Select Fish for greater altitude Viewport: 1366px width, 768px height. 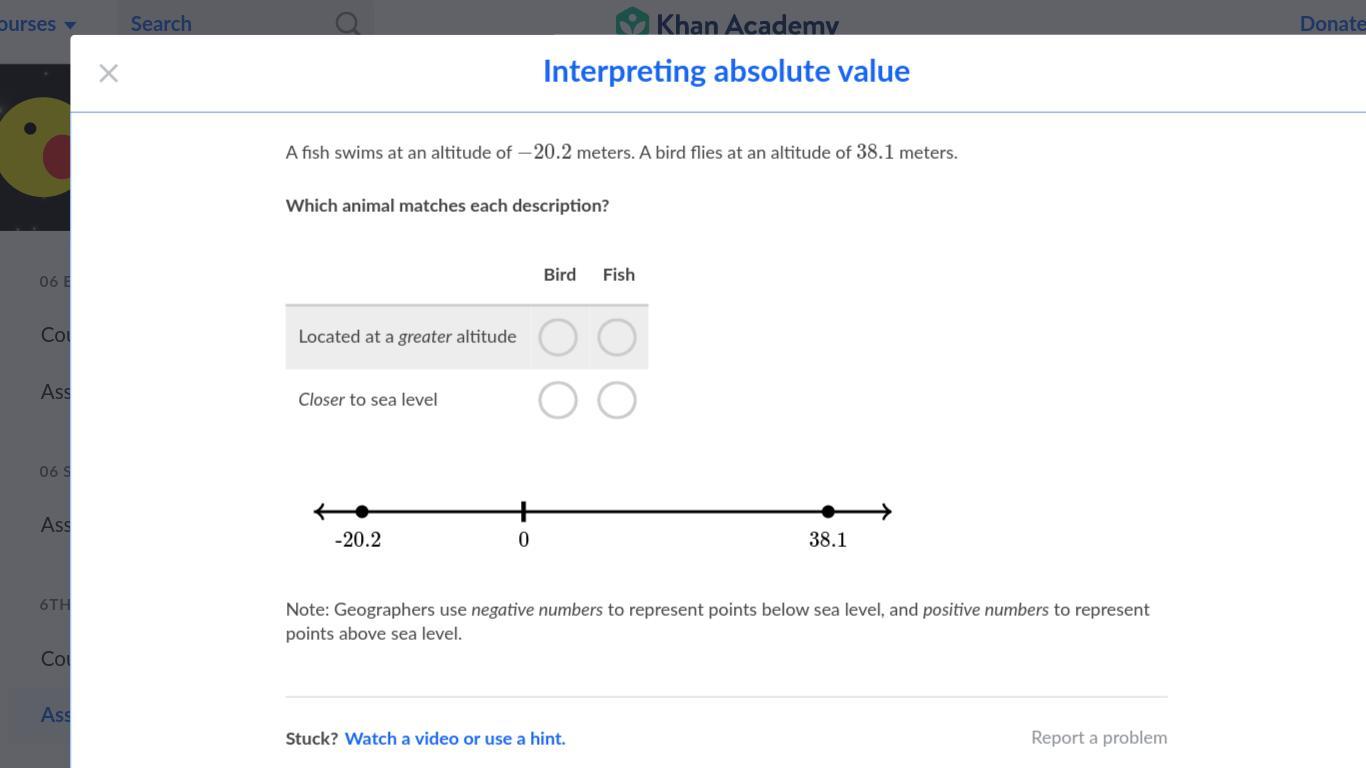pos(617,338)
